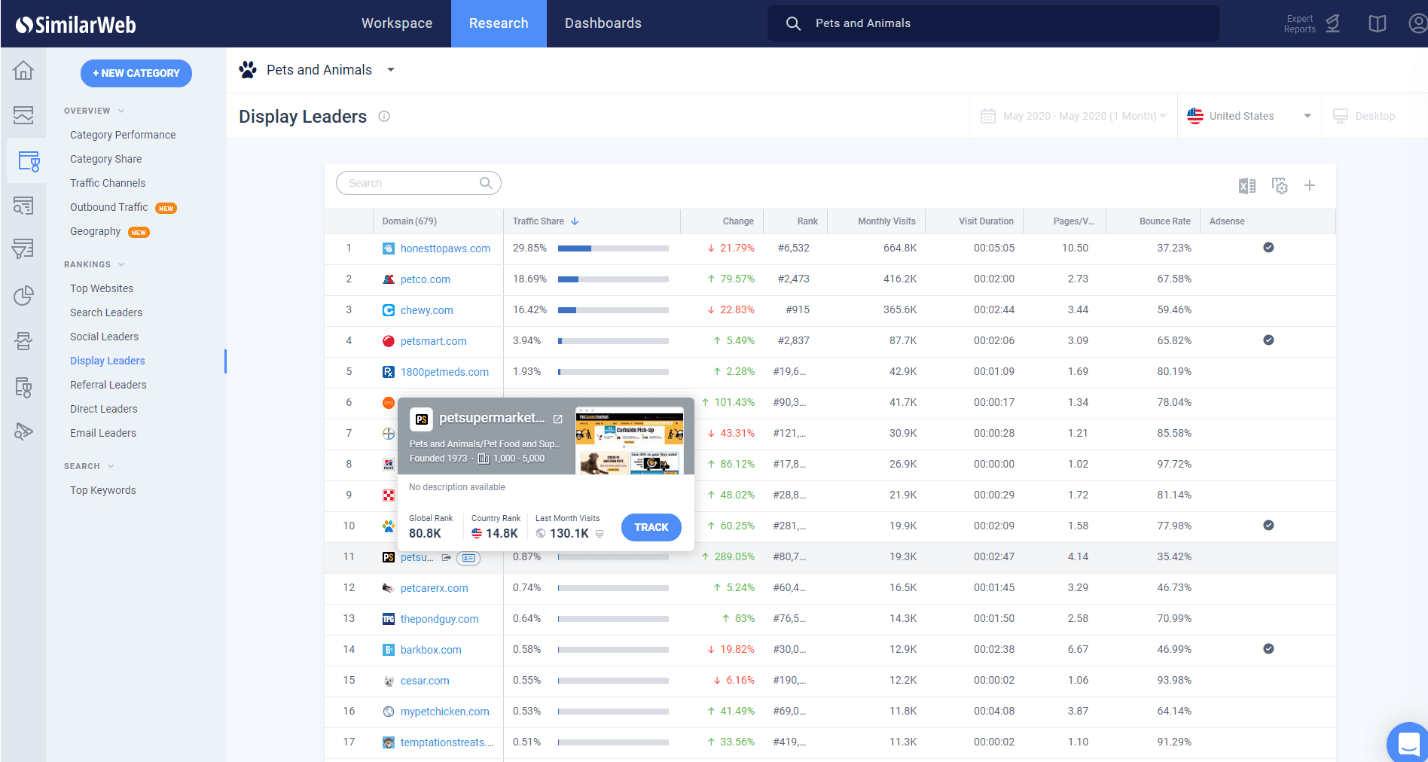Click the traffic share bar for petco.com
This screenshot has width=1428, height=762.
tap(613, 279)
